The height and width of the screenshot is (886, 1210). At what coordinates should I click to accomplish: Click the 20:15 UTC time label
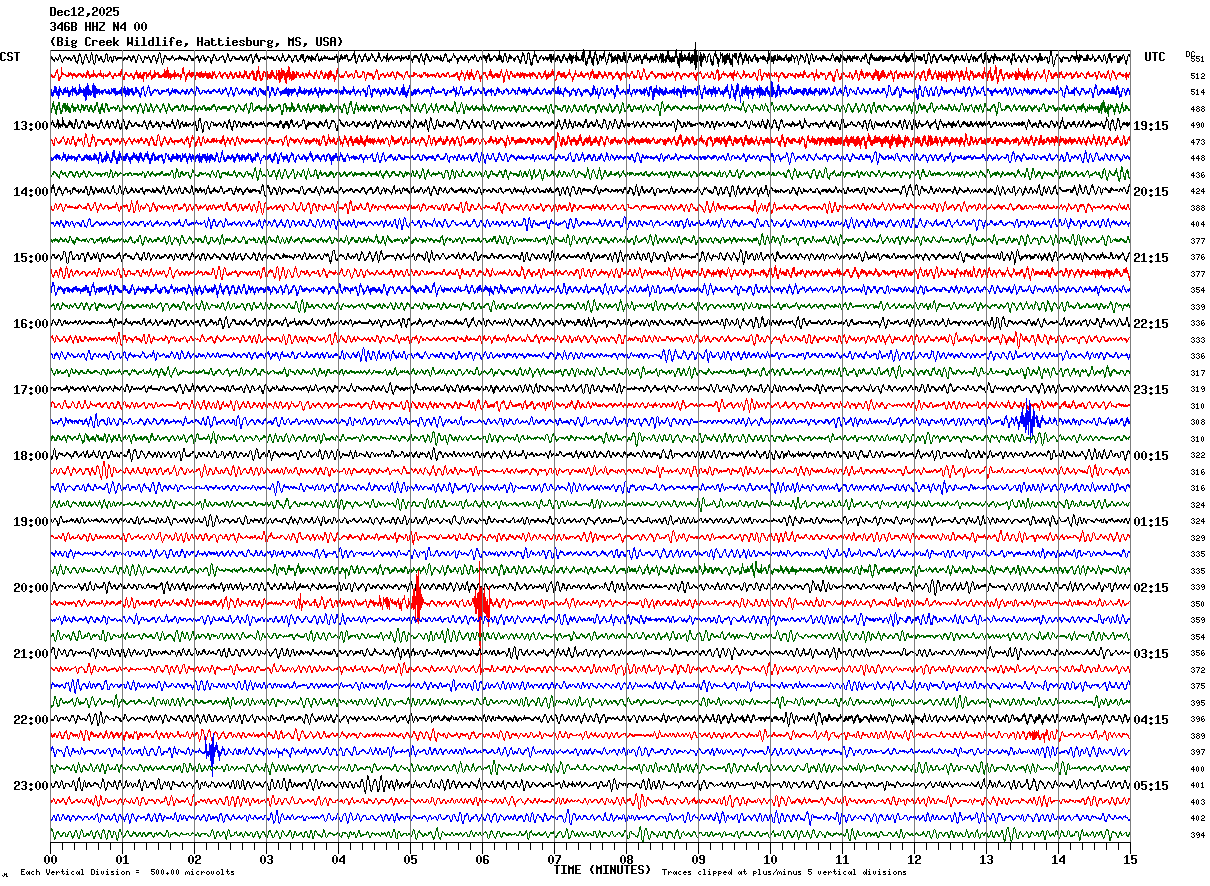[x=1150, y=192]
